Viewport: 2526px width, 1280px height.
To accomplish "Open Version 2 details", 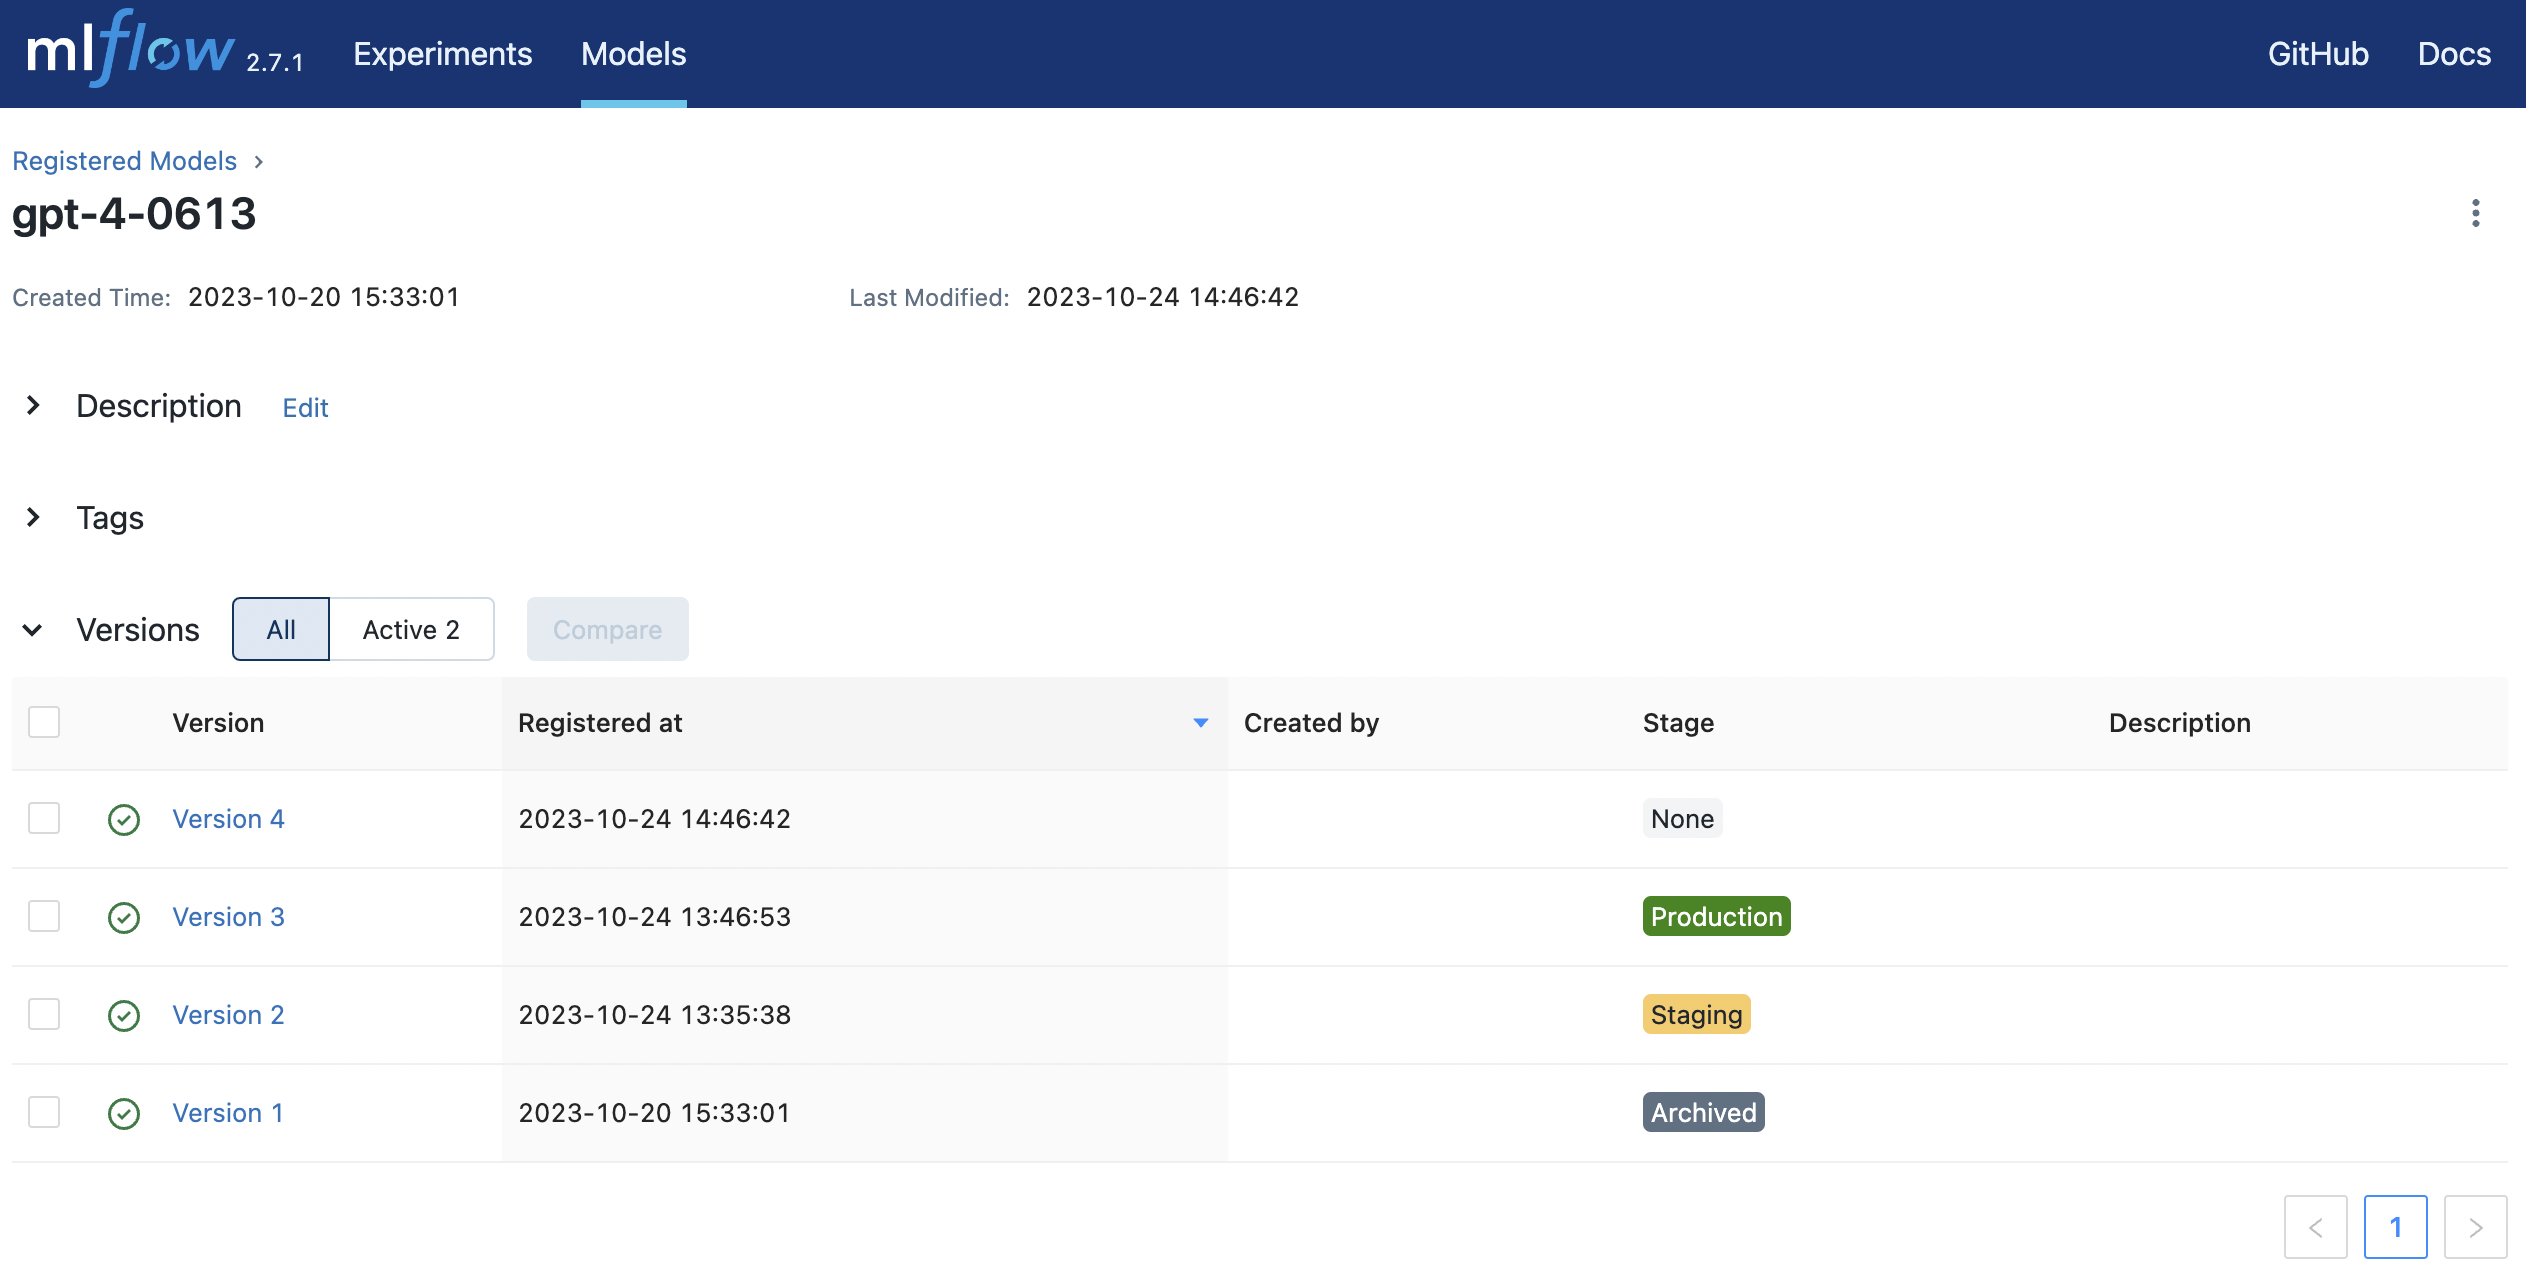I will 228,1015.
